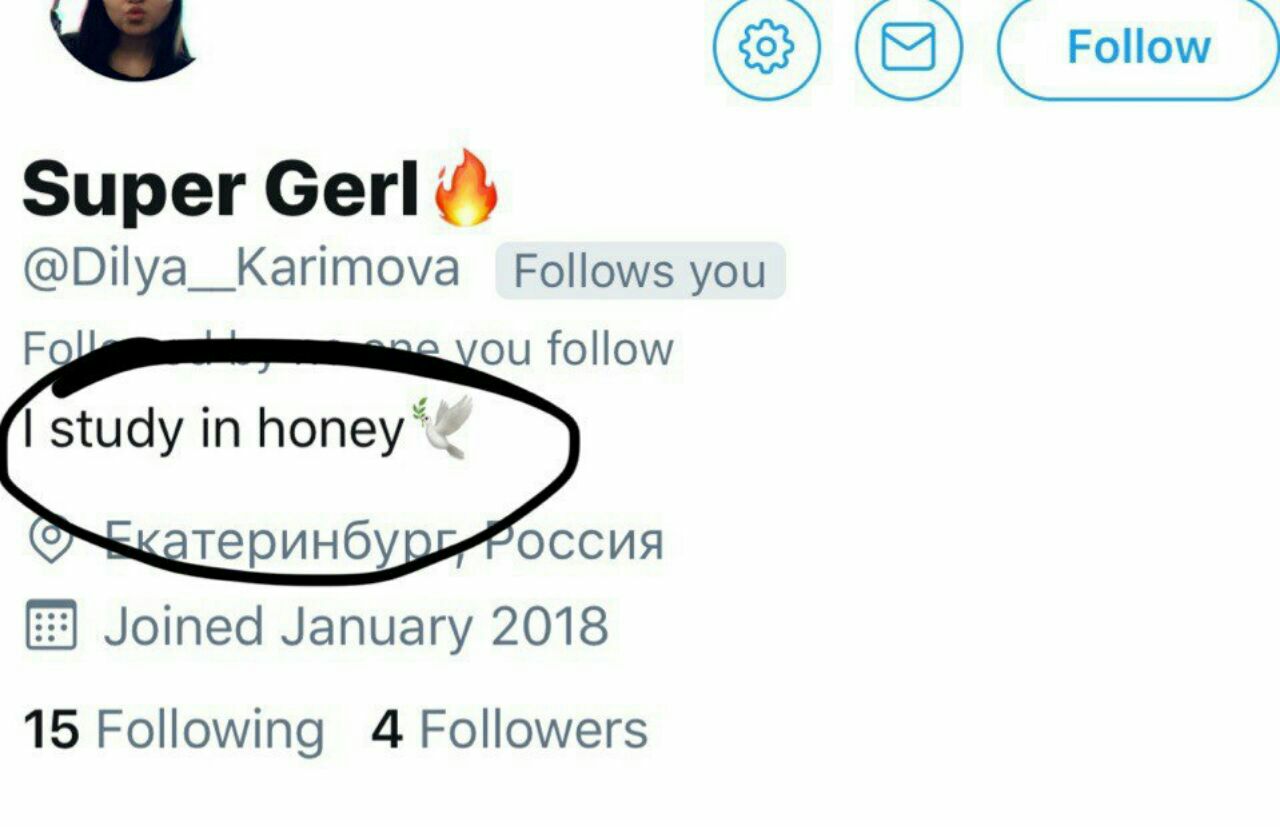1280x827 pixels.
Task: Click the fire emoji beside Super Gerl
Action: point(465,187)
